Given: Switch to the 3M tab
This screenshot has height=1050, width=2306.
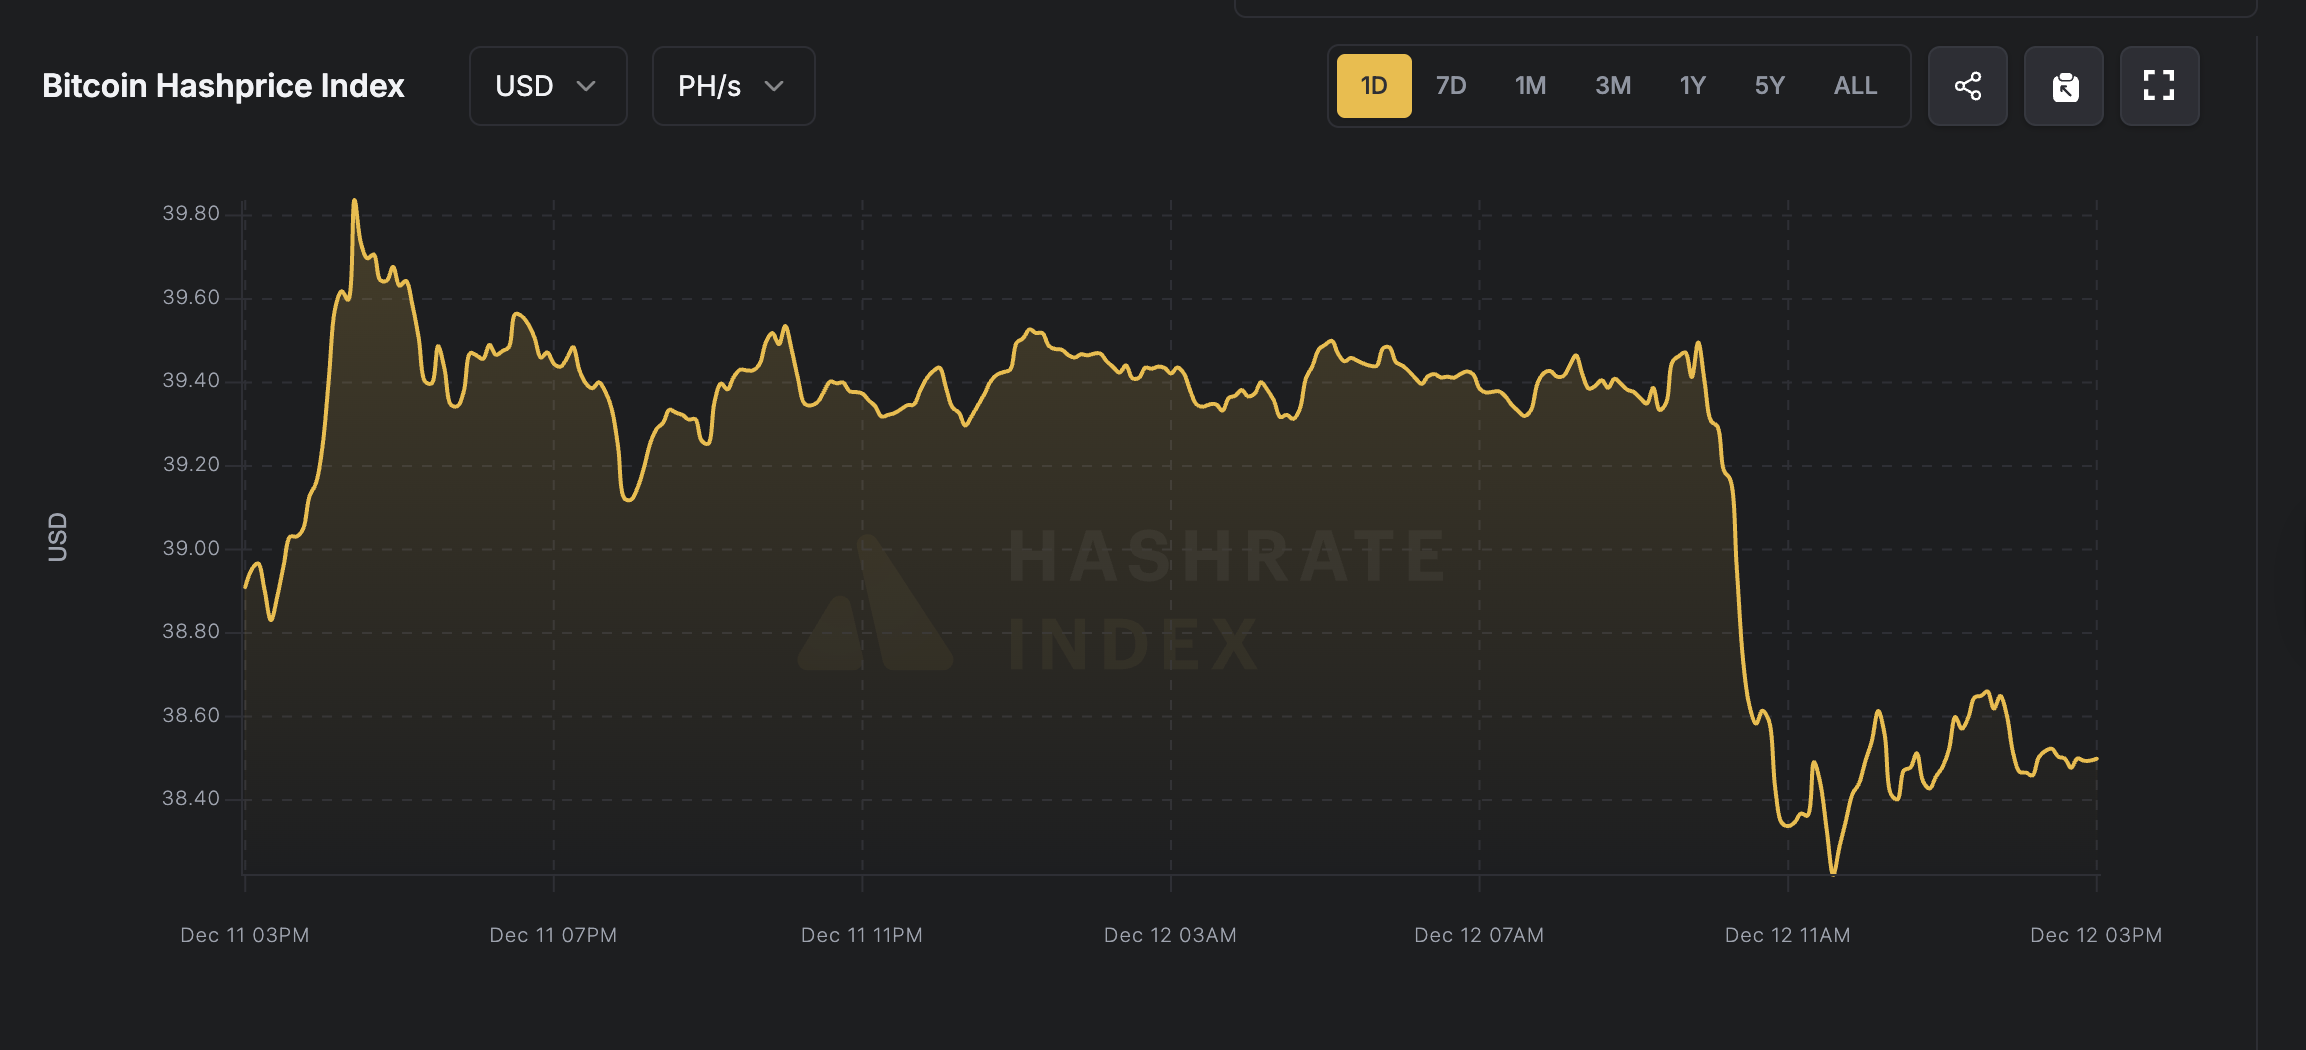Looking at the screenshot, I should (1613, 86).
